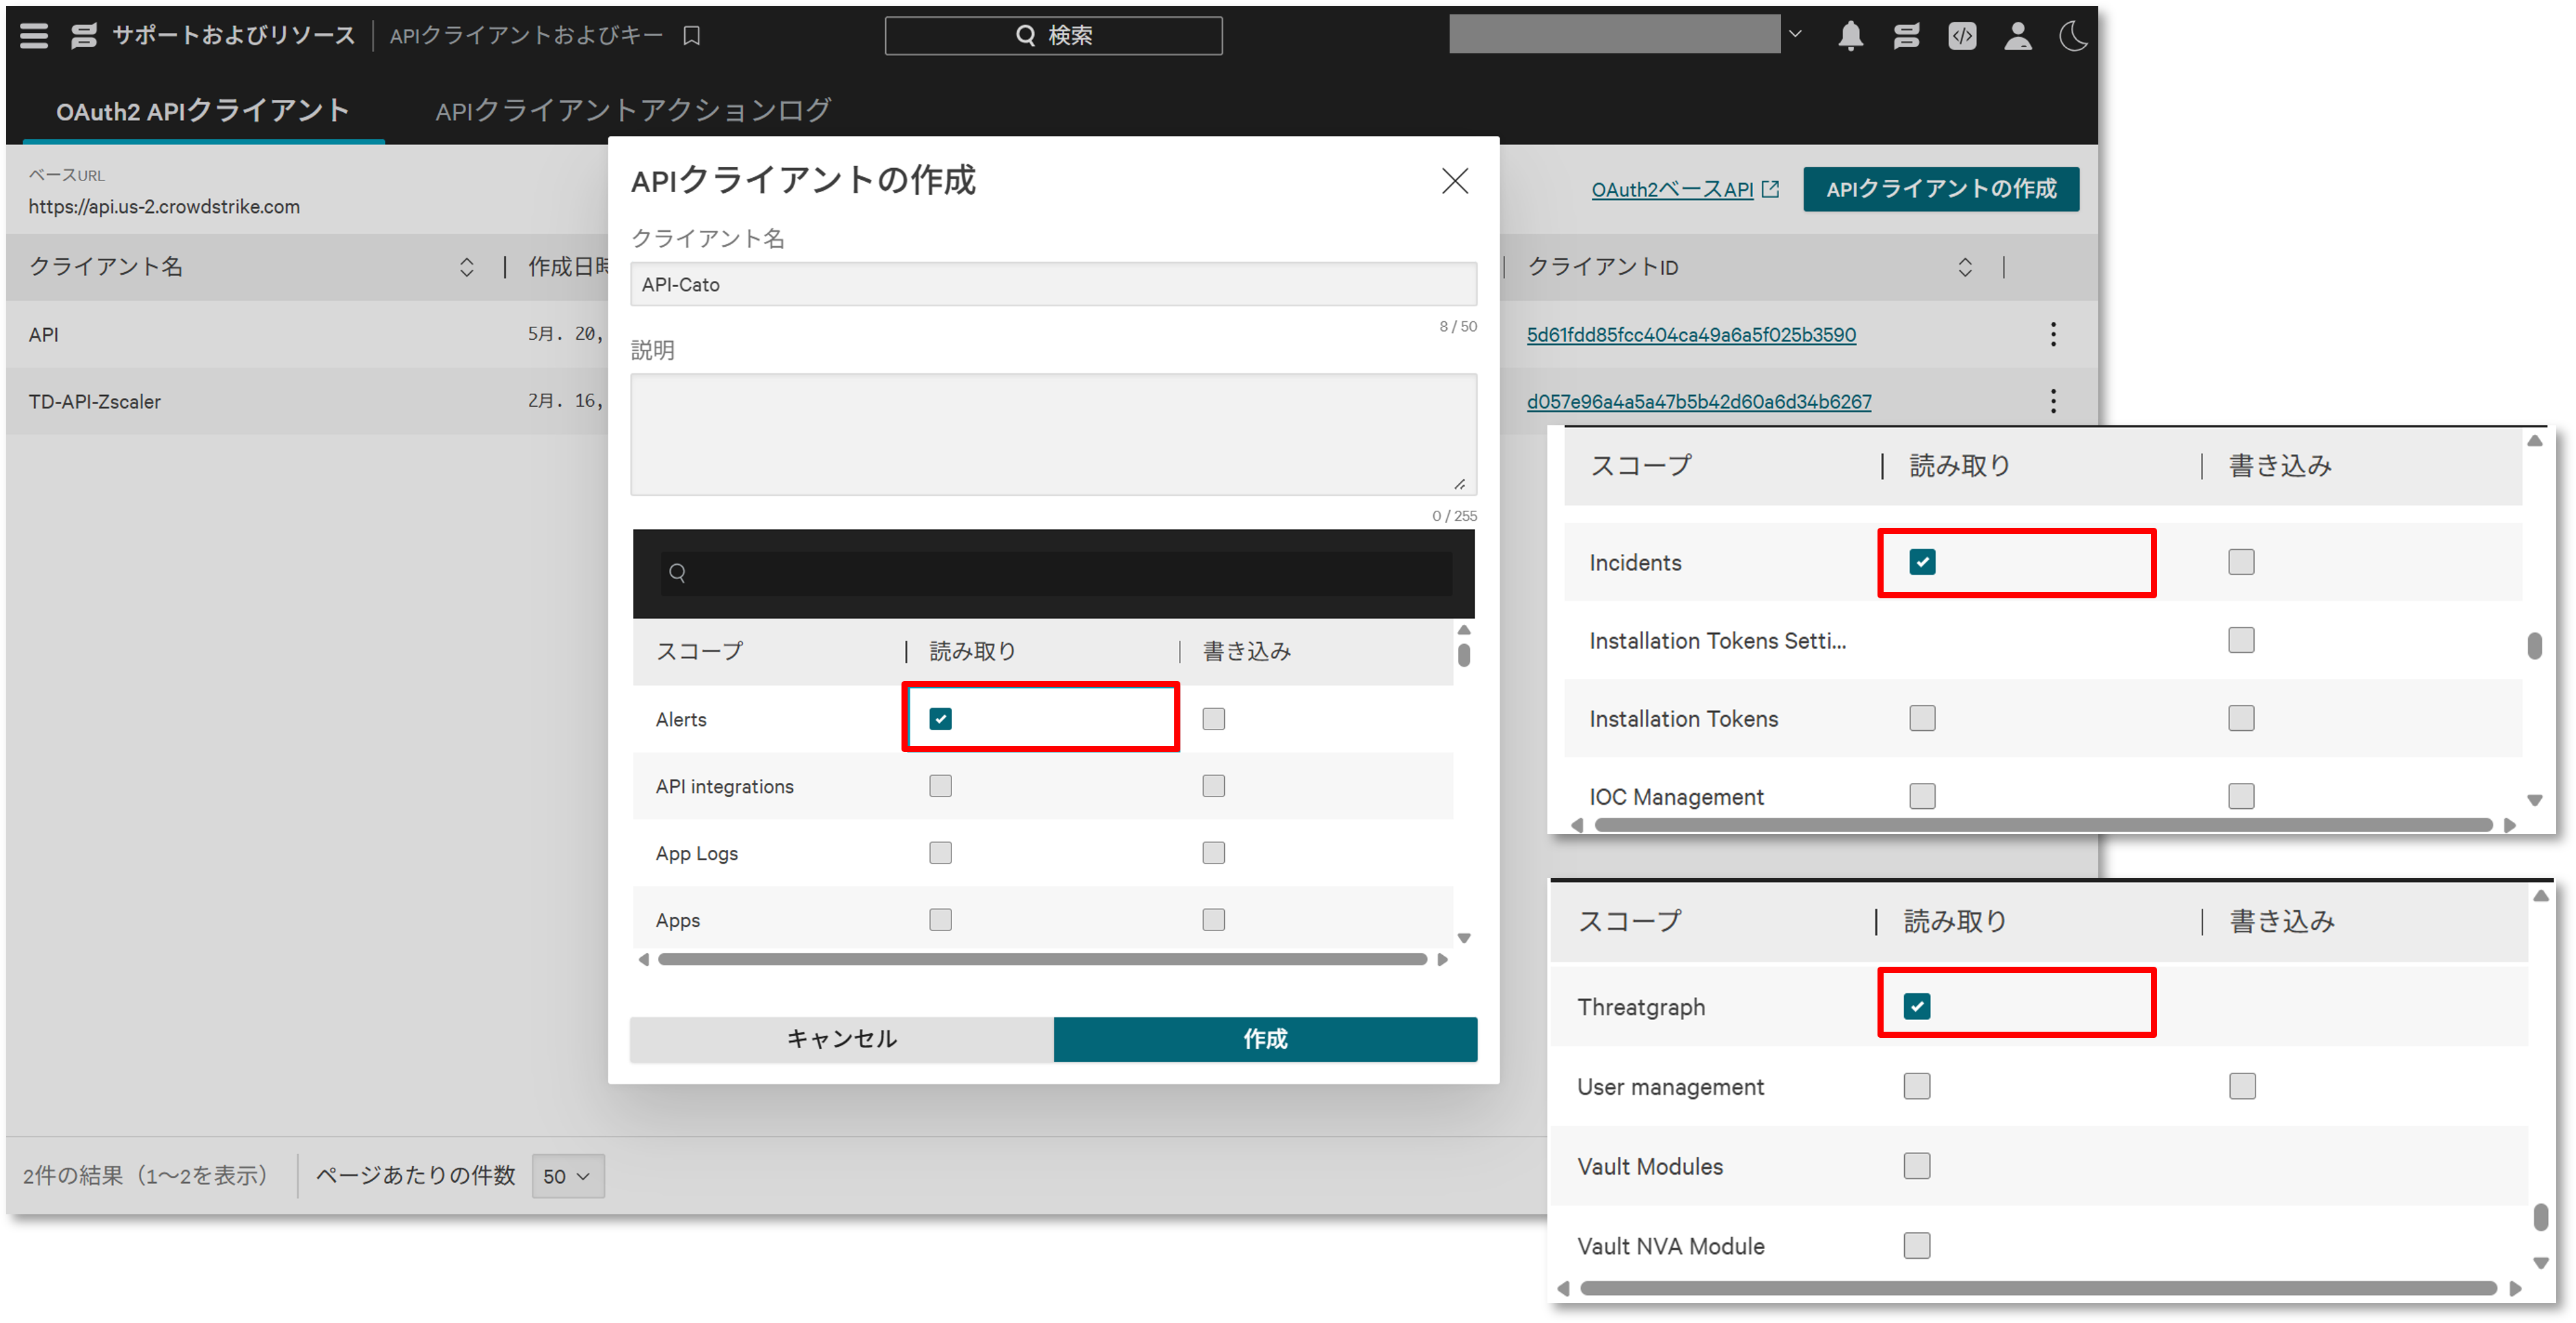The height and width of the screenshot is (1323, 2576).
Task: Uncheck the Incidents read checkbox
Action: tap(1922, 562)
